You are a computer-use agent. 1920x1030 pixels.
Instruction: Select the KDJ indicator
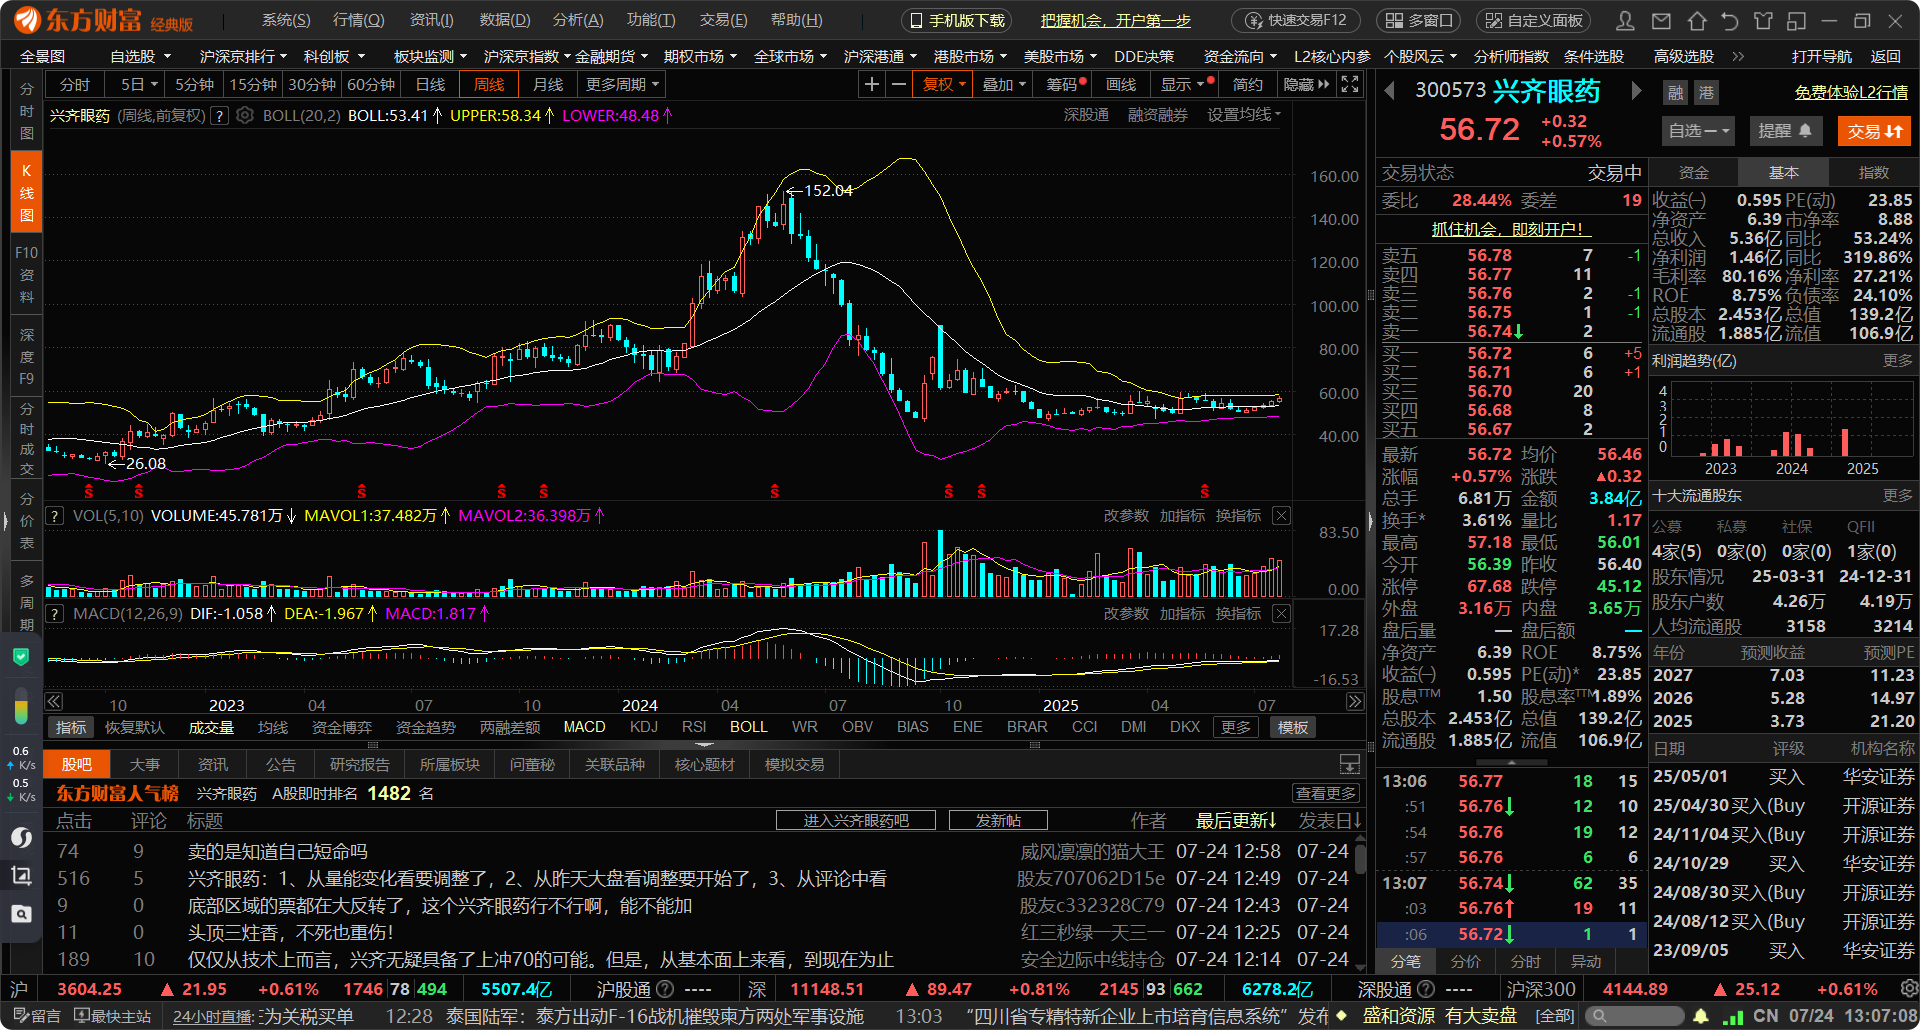coord(644,727)
